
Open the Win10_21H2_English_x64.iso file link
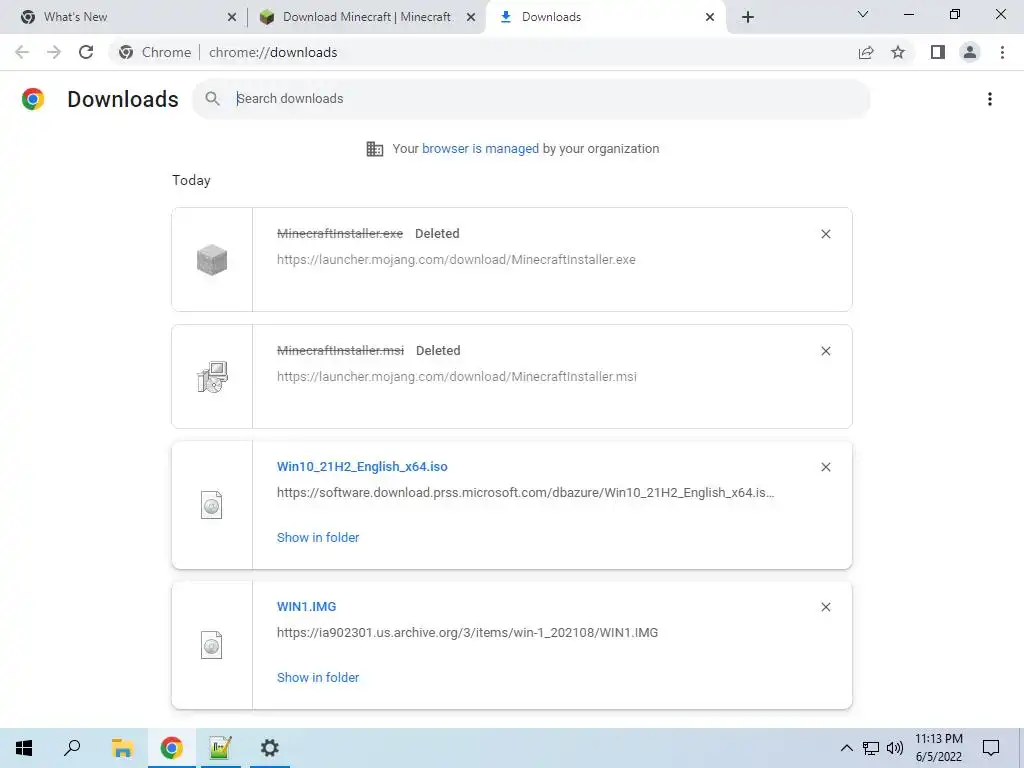(362, 466)
